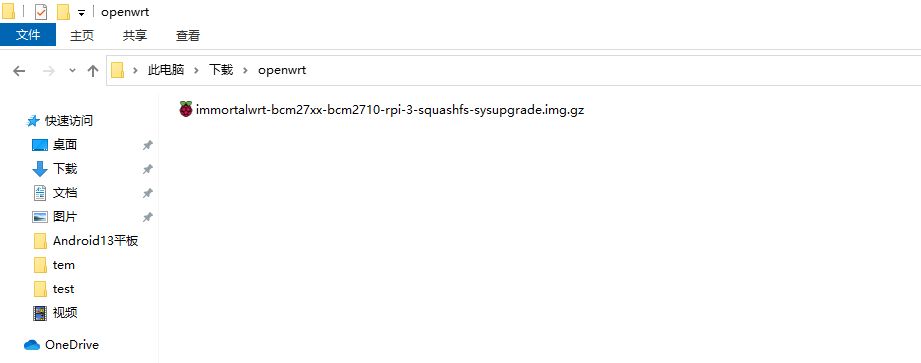Go up one folder level

click(92, 71)
